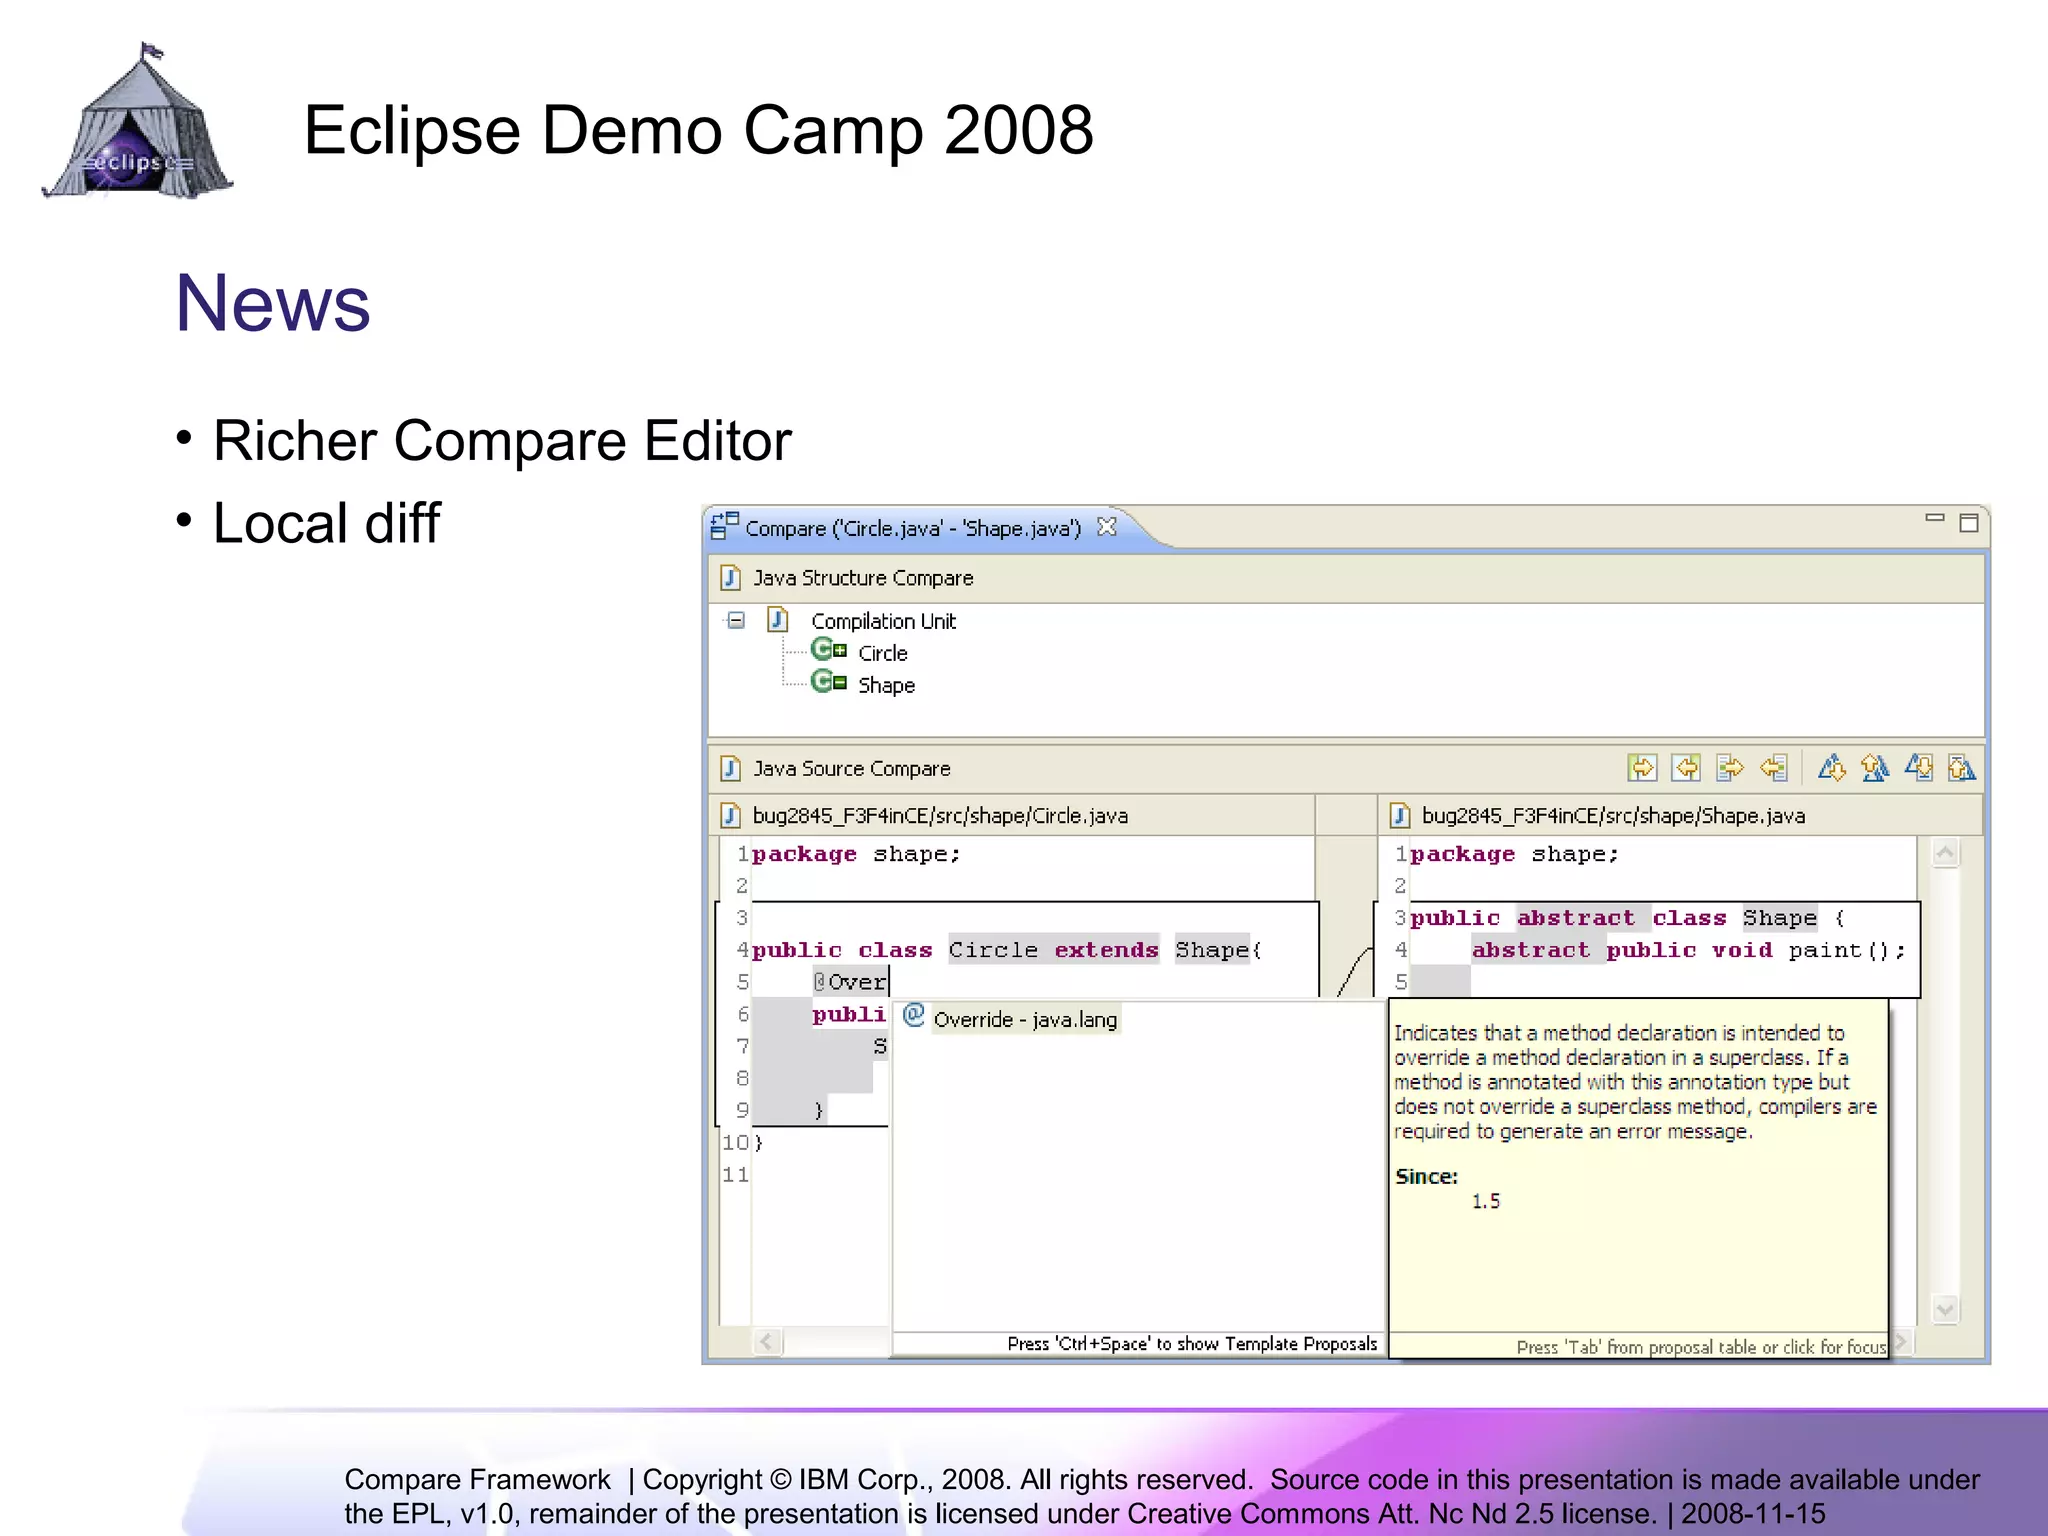Click the Java Structure Compare header

pyautogui.click(x=863, y=578)
